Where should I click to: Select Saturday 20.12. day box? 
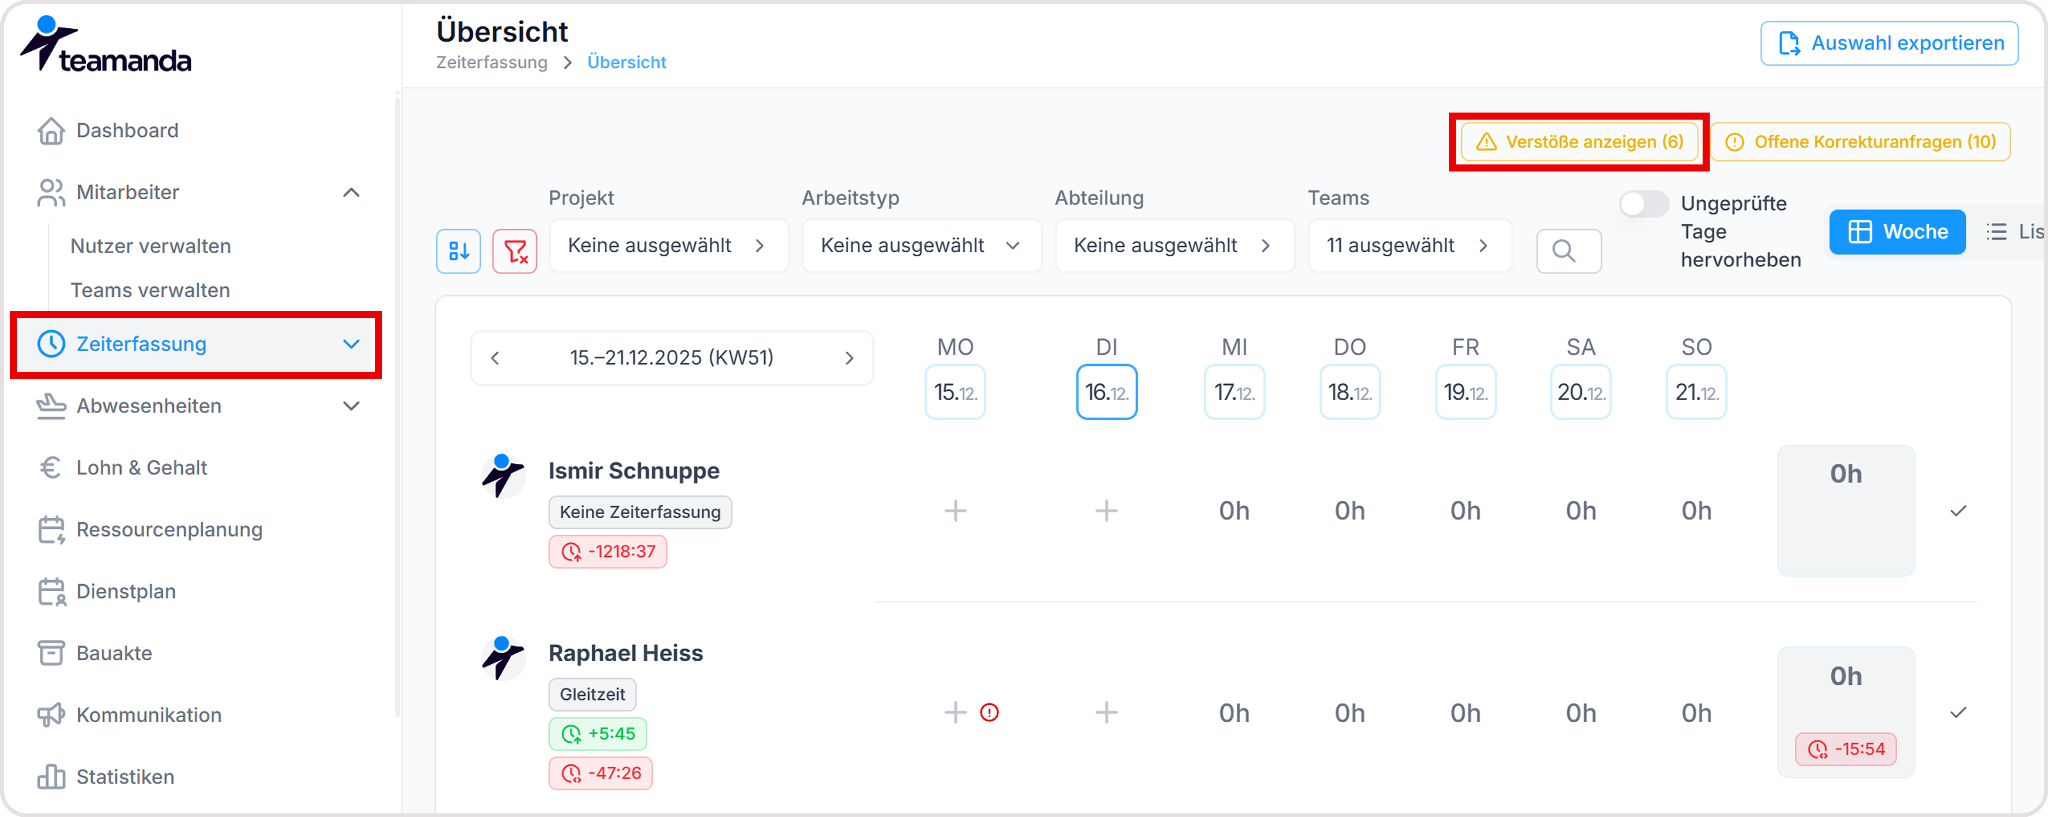[x=1581, y=392]
